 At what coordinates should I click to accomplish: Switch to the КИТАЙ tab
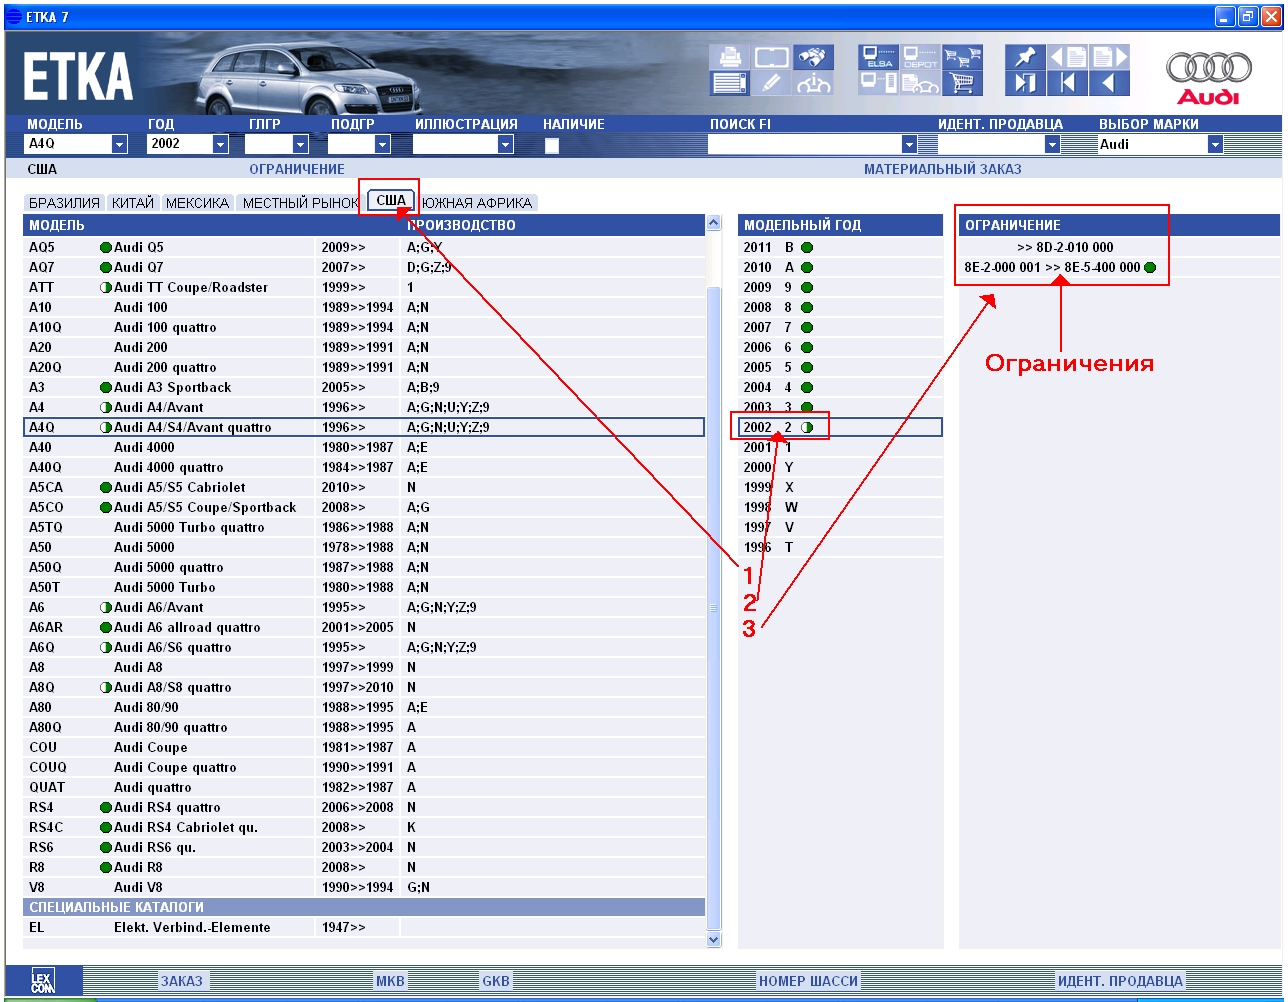pyautogui.click(x=133, y=203)
